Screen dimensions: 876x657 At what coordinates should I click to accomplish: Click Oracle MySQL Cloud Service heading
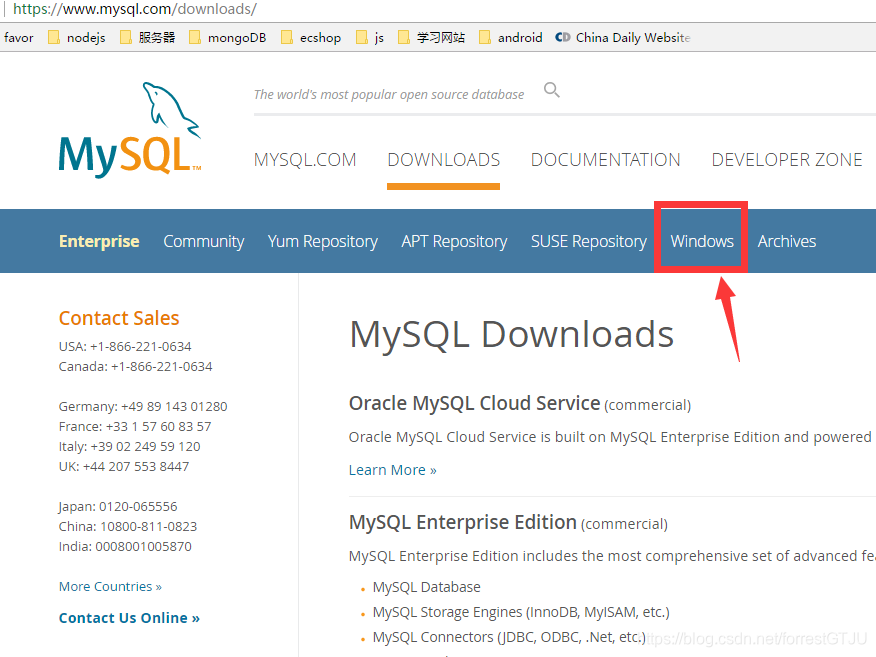[x=474, y=403]
